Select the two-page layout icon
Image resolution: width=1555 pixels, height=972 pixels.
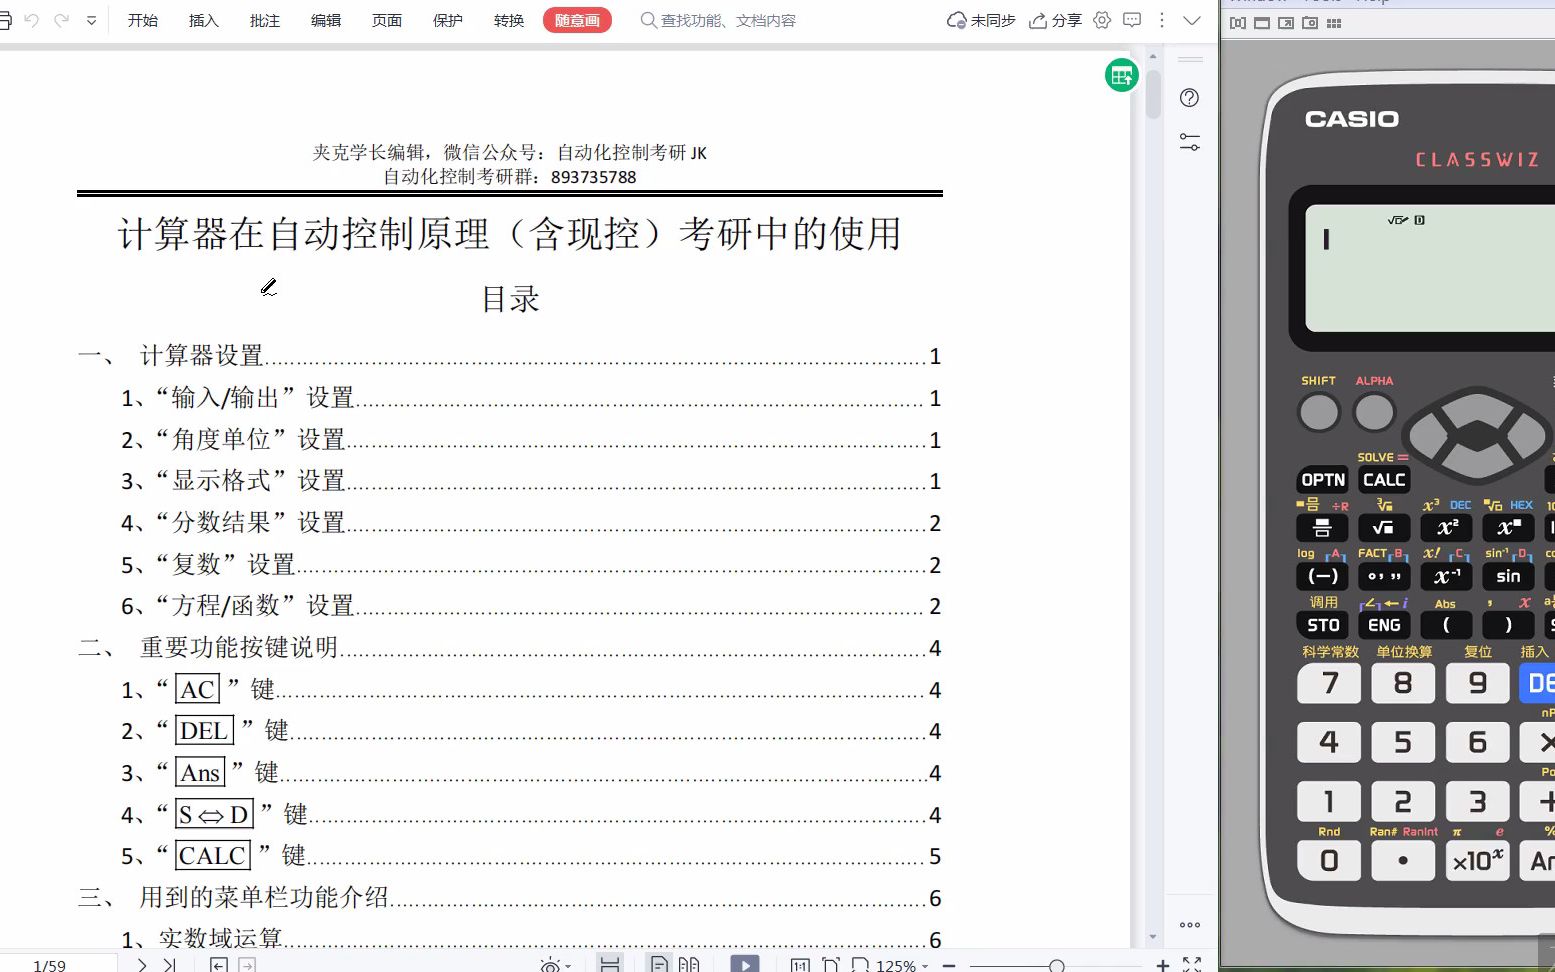click(x=689, y=965)
